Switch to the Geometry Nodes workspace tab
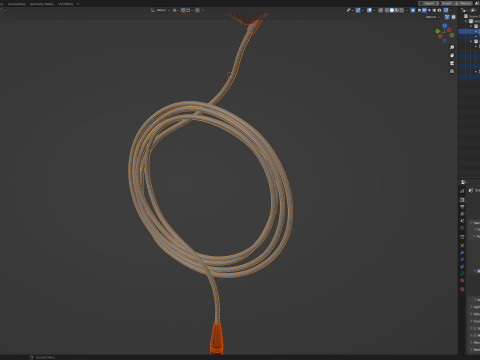Viewport: 480px width, 360px height. point(42,4)
